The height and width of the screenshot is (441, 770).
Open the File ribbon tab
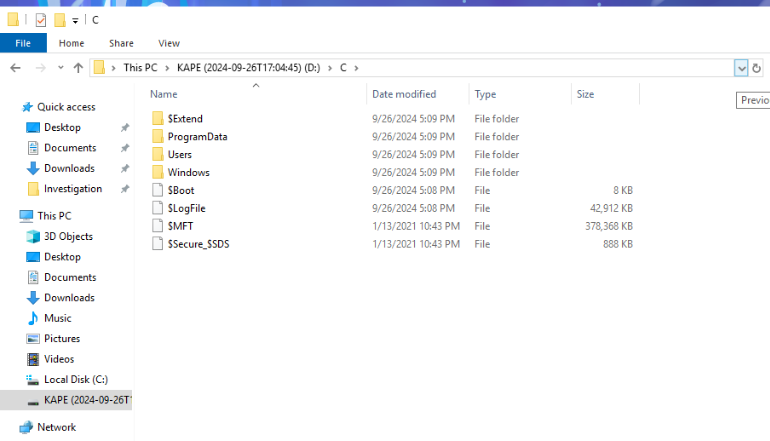[x=23, y=43]
